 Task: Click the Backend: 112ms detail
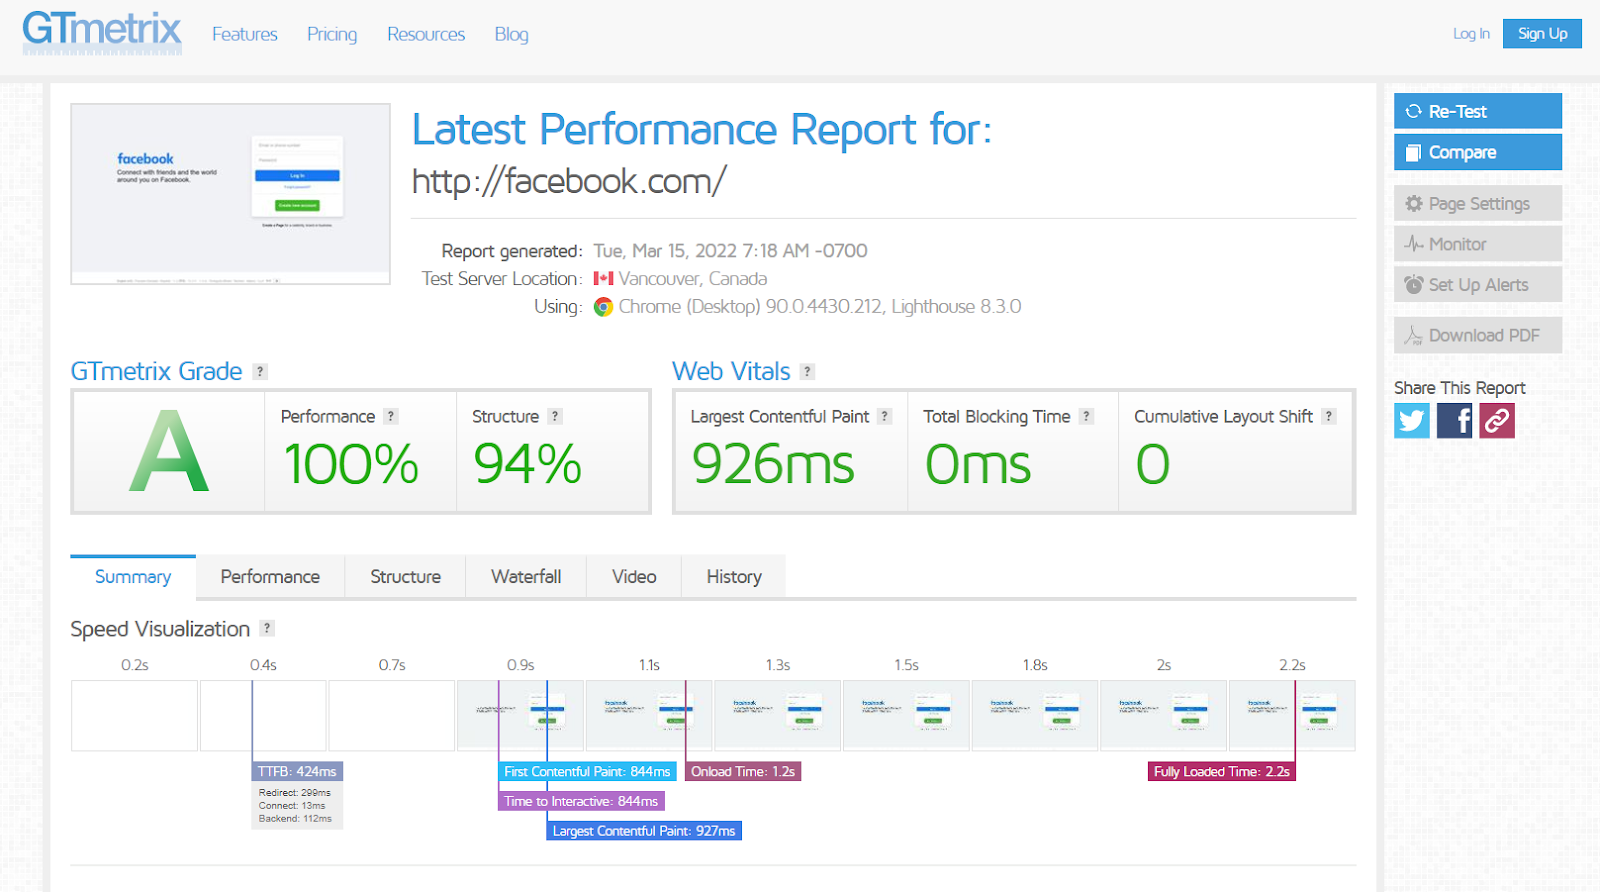(295, 818)
